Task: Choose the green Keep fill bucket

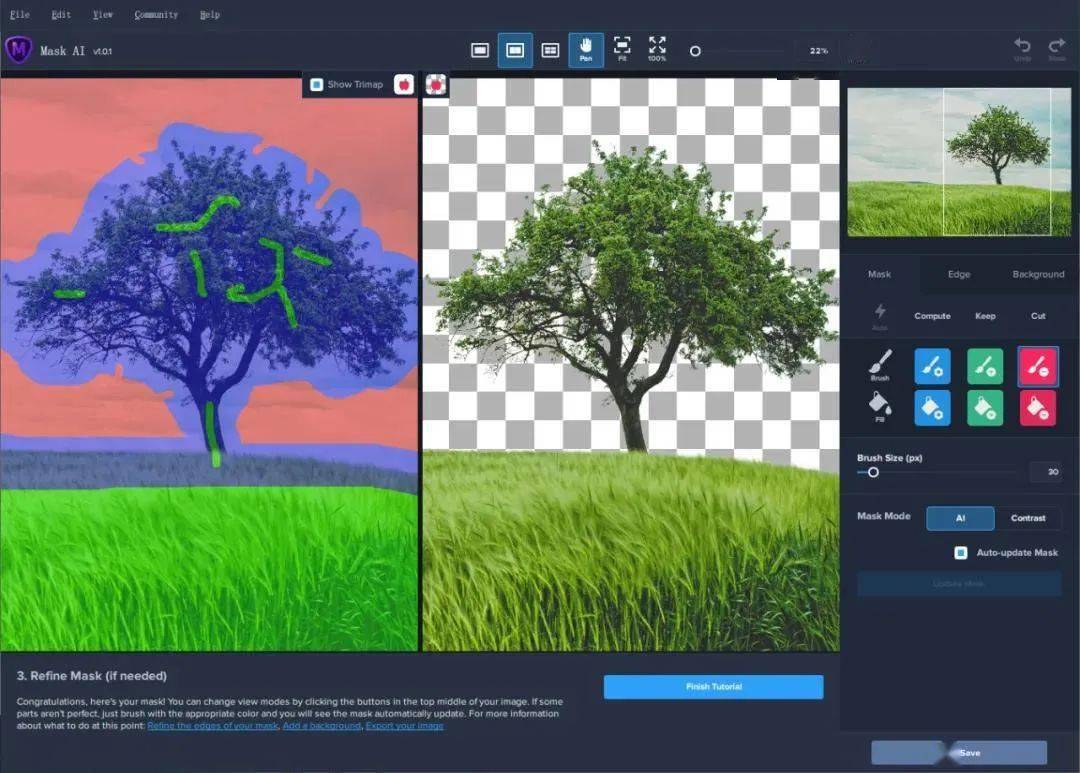Action: click(x=985, y=408)
